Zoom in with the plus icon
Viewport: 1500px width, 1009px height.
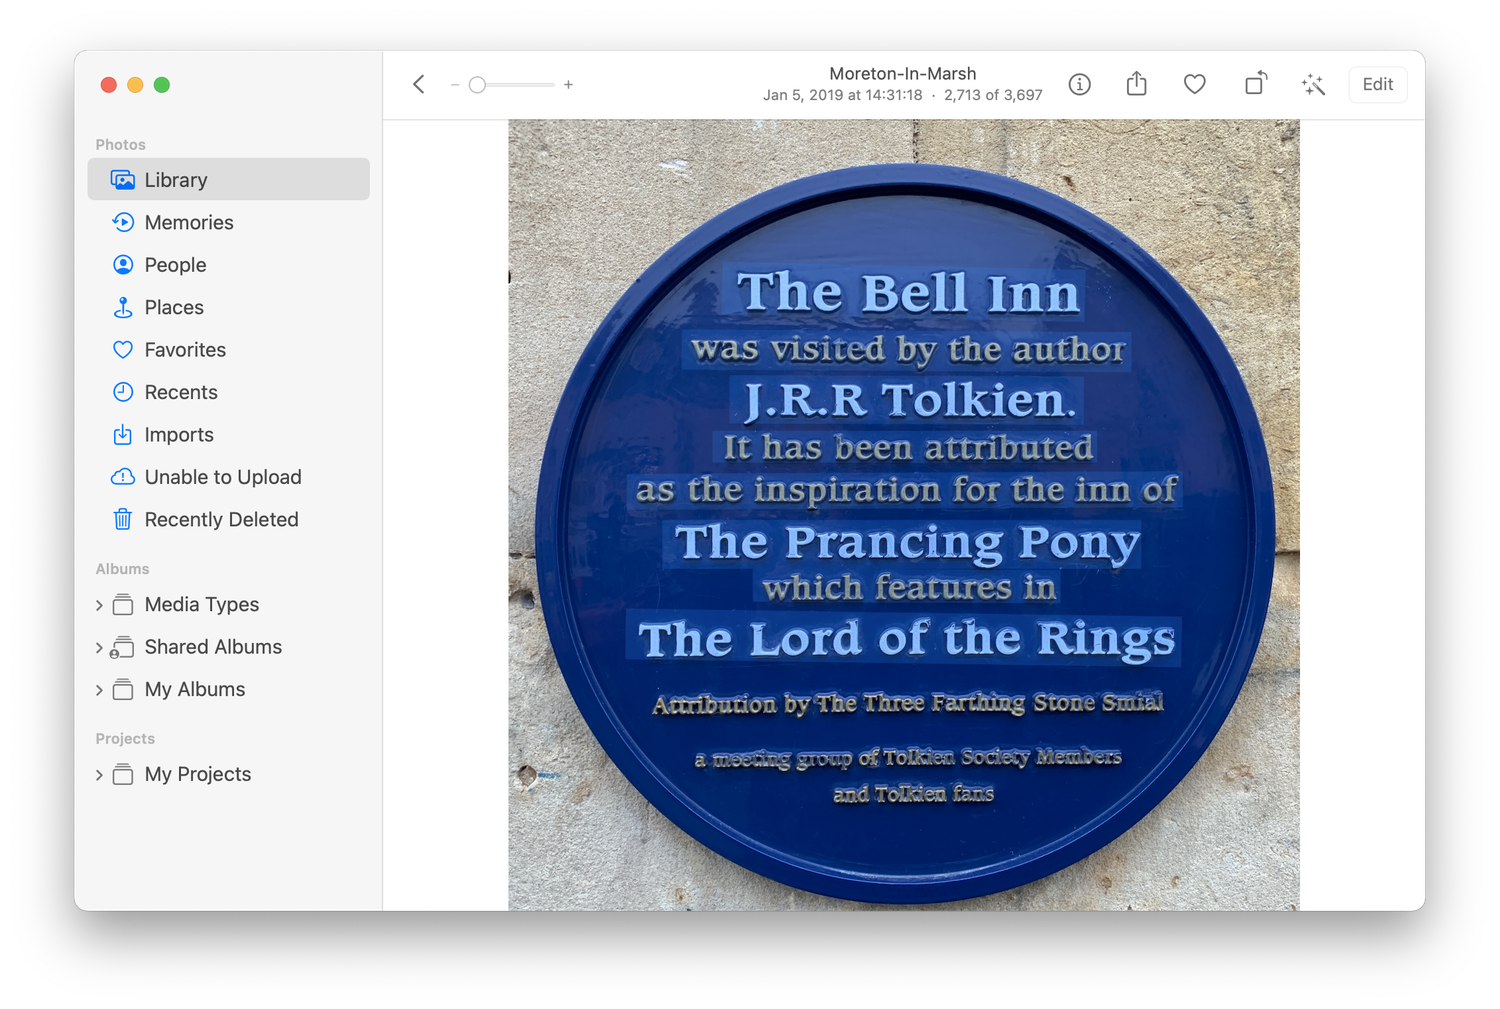[x=568, y=85]
